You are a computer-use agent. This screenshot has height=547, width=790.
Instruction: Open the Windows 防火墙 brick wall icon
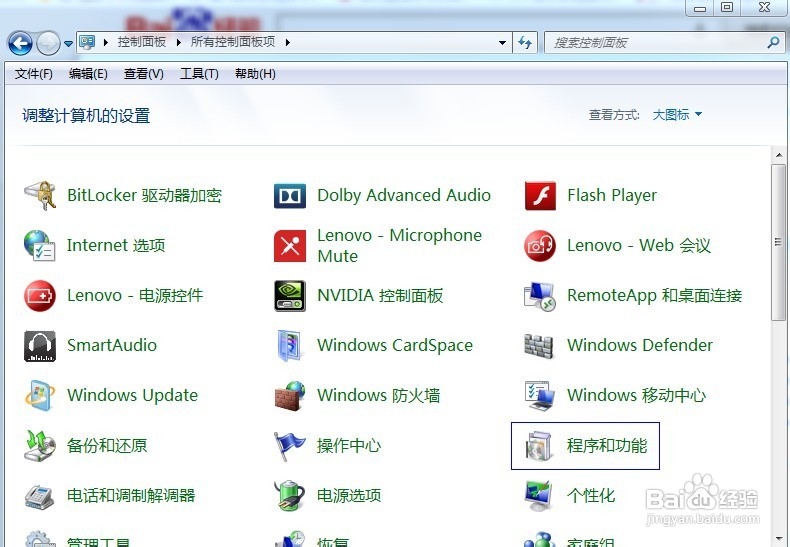pyautogui.click(x=290, y=396)
